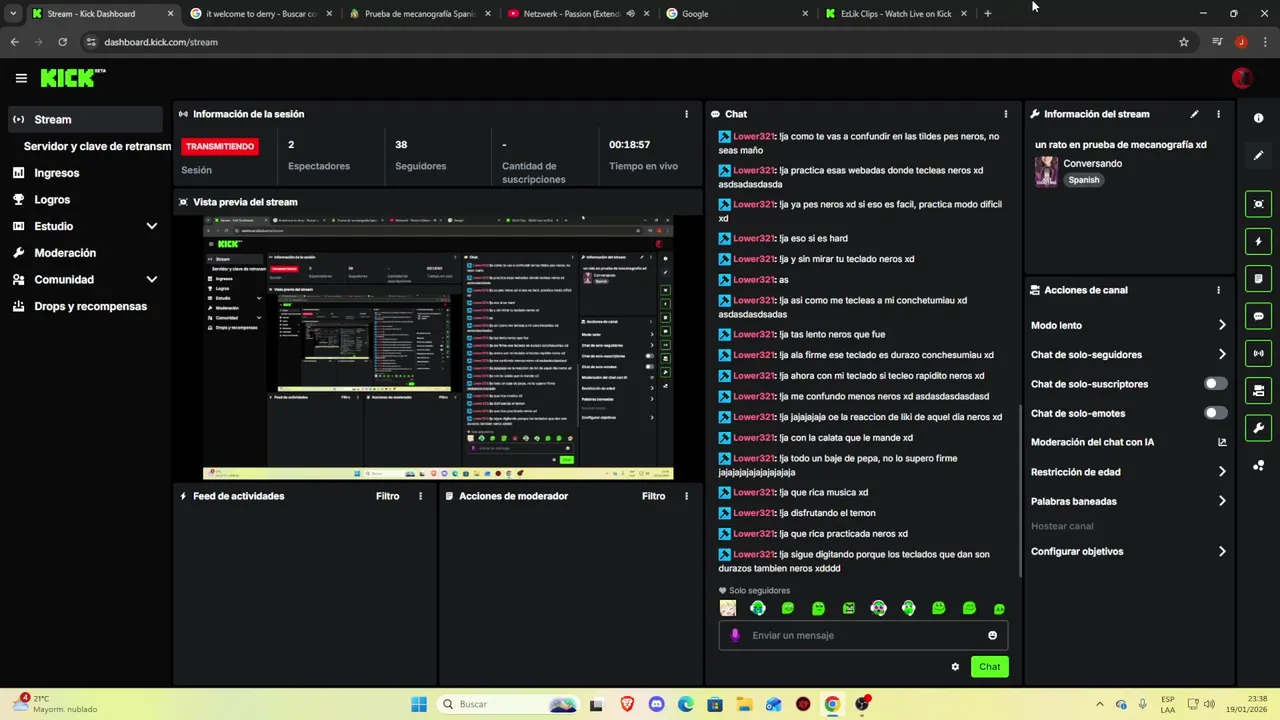Switch to the Google browser tab
The height and width of the screenshot is (720, 1280).
[736, 14]
